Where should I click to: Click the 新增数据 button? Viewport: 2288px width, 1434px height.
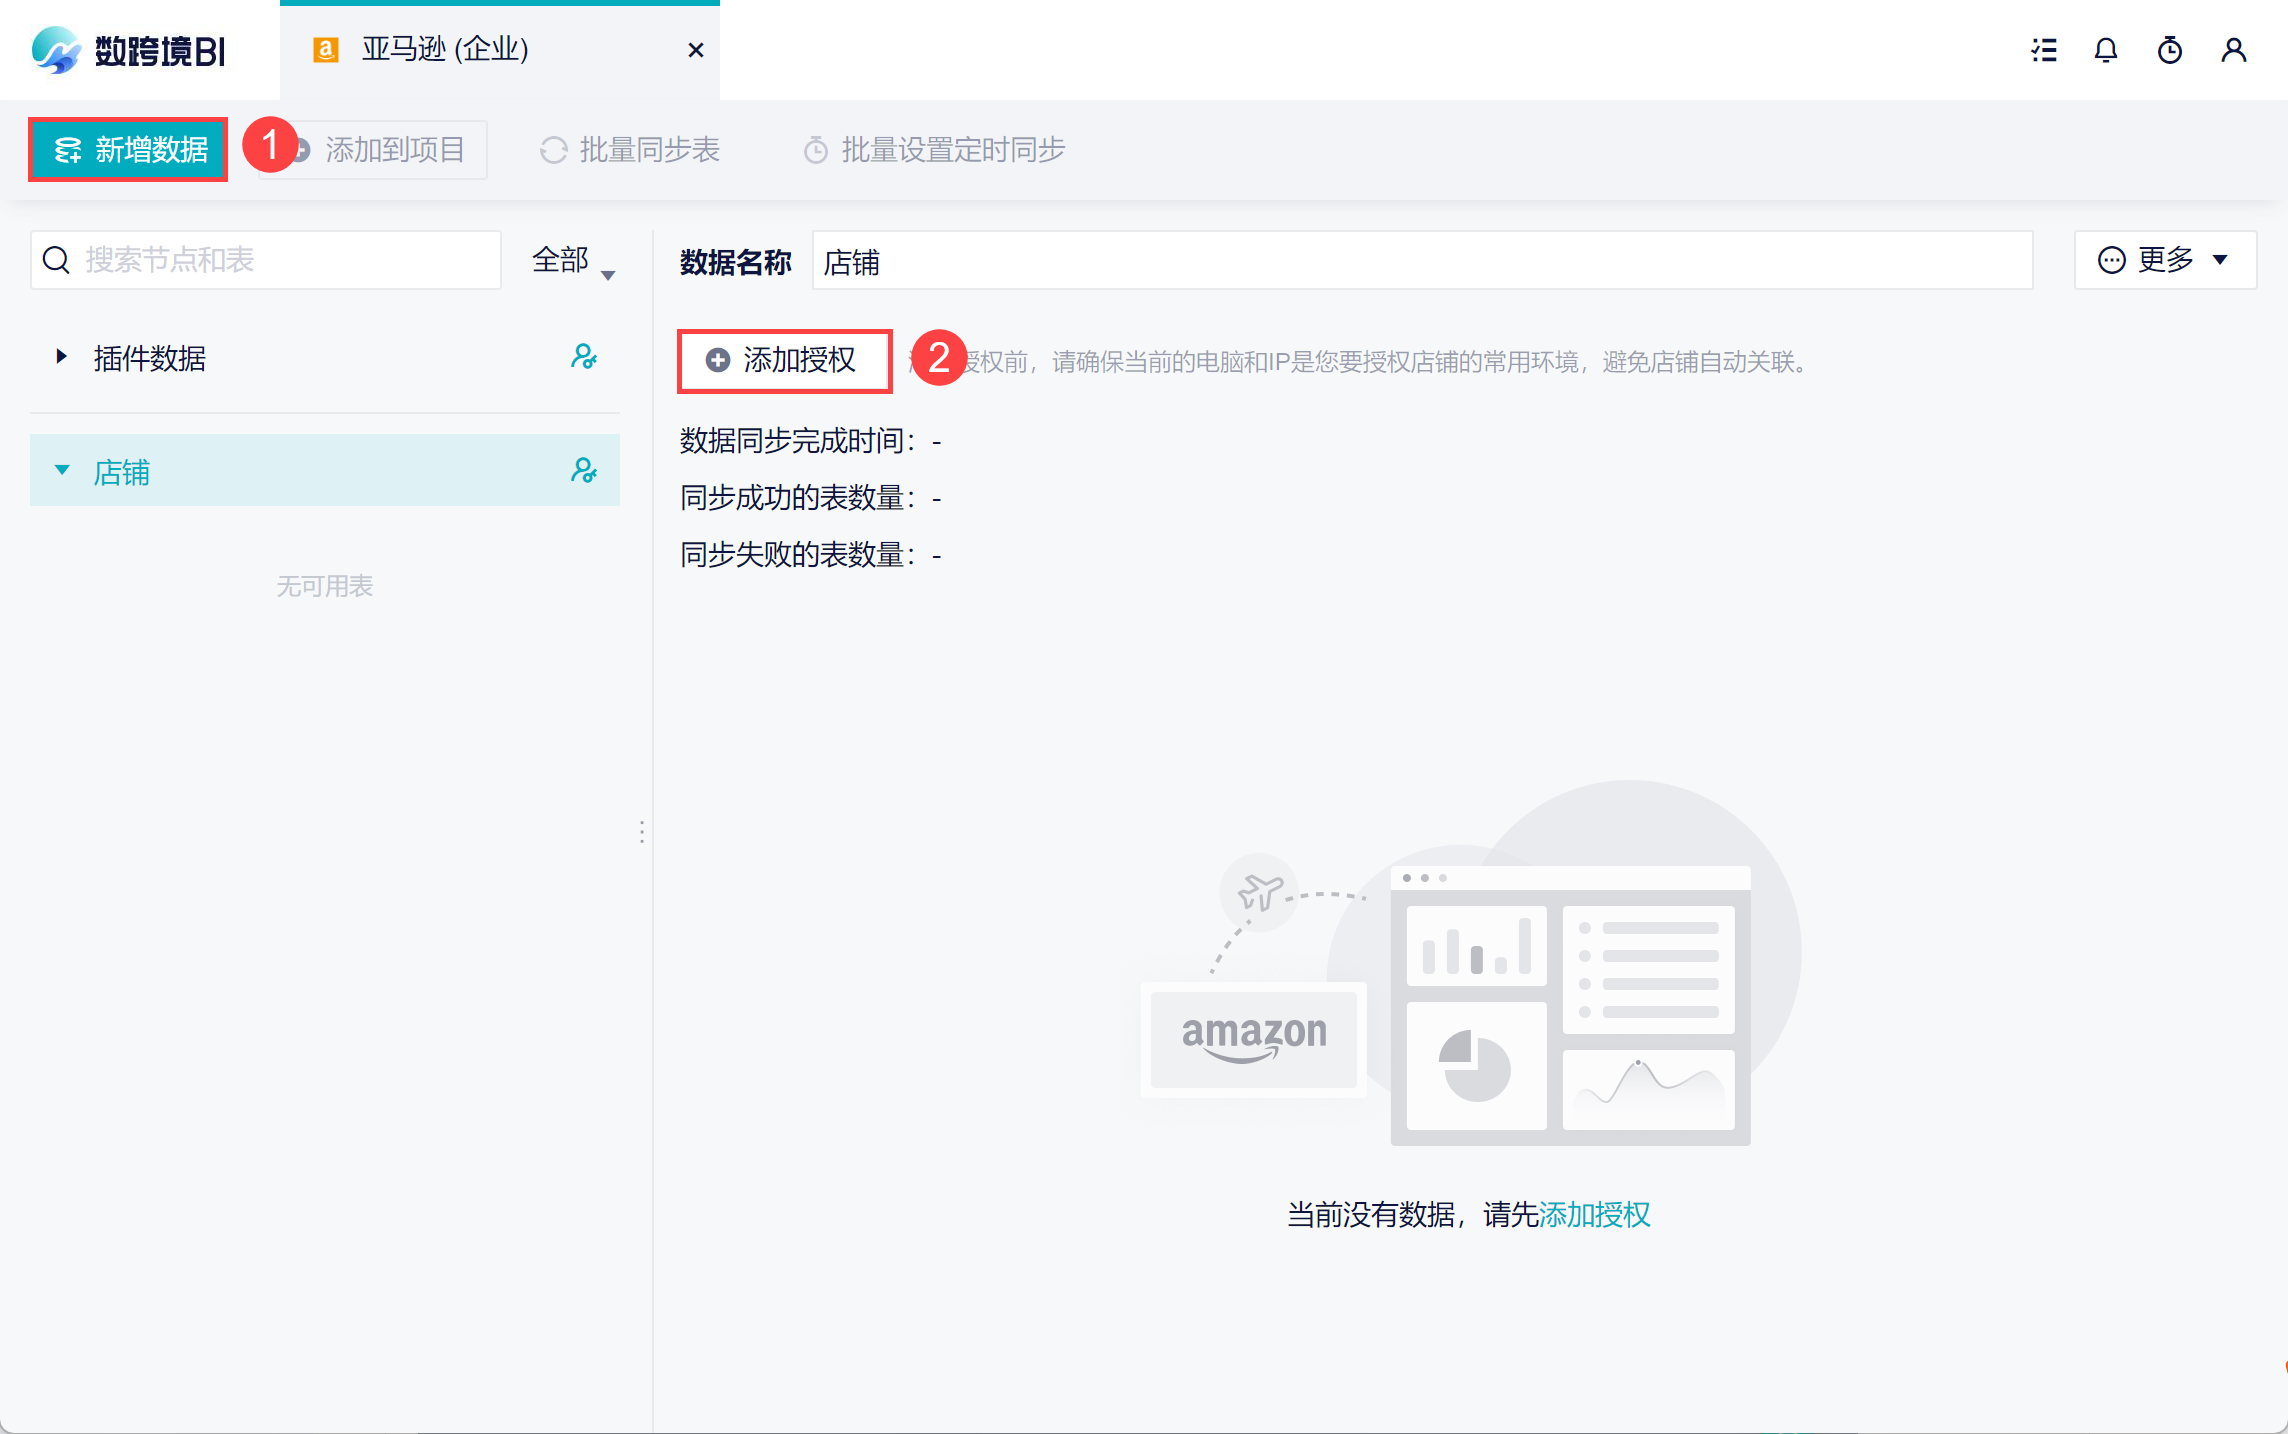pyautogui.click(x=129, y=150)
